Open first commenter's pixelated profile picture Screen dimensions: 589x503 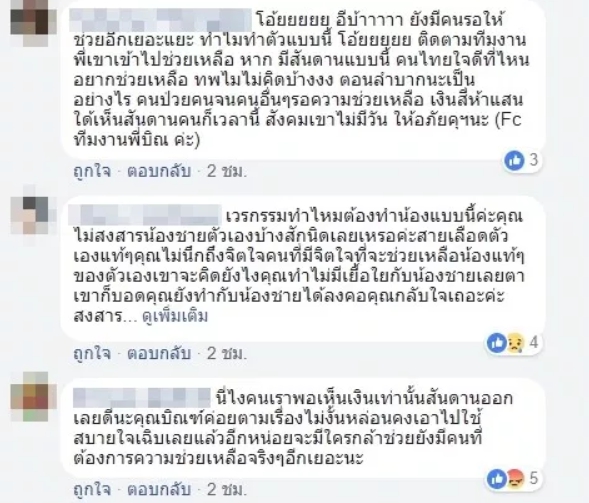tap(33, 23)
